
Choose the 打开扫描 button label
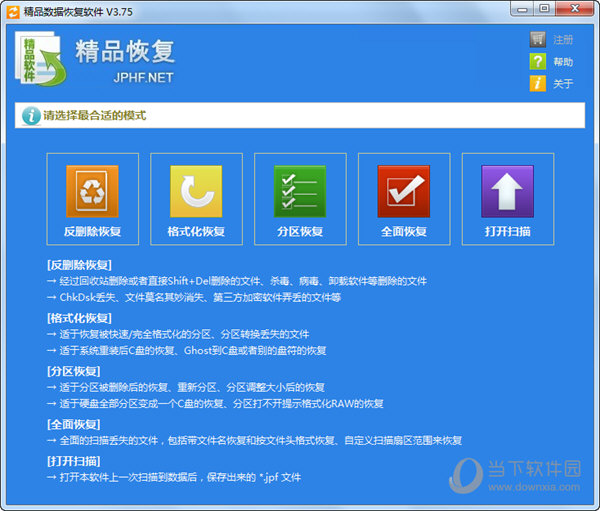507,231
